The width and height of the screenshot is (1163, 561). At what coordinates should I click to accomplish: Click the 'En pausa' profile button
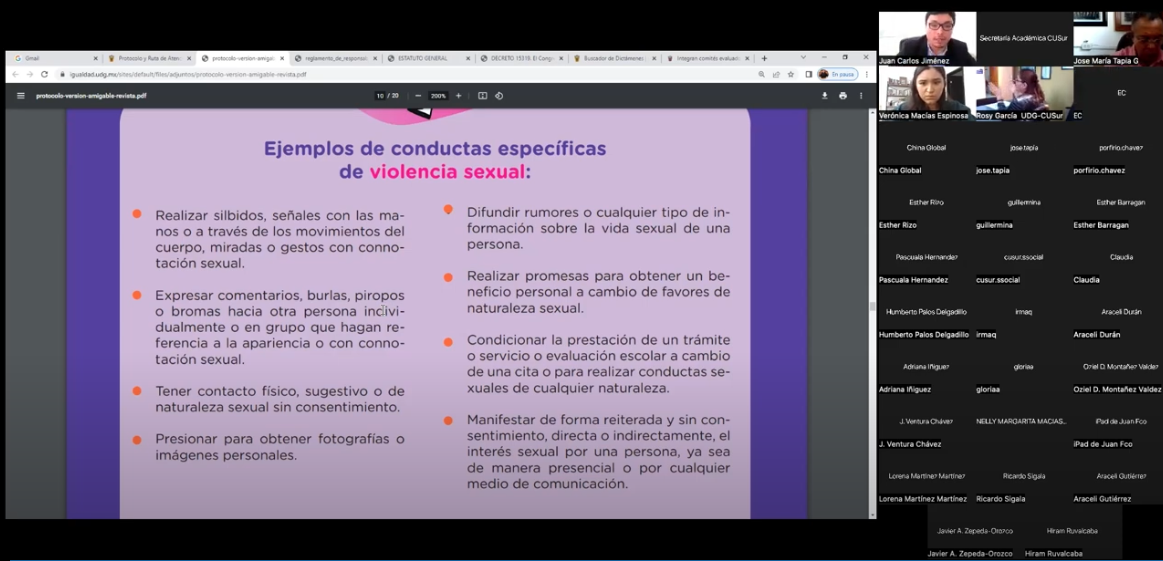[x=837, y=74]
